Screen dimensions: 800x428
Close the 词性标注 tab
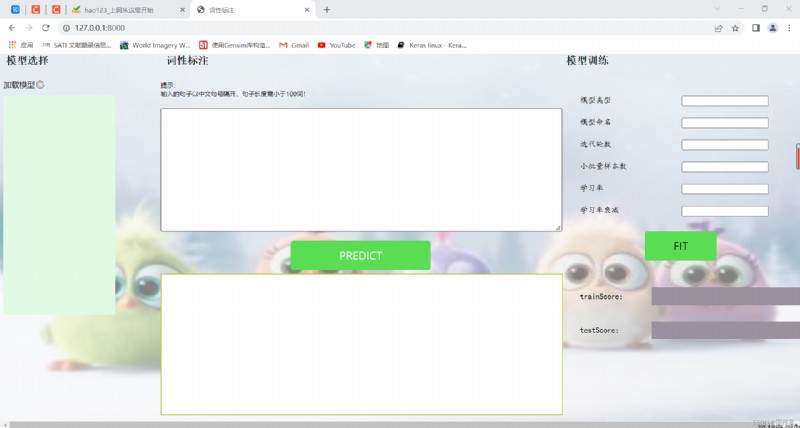(307, 10)
